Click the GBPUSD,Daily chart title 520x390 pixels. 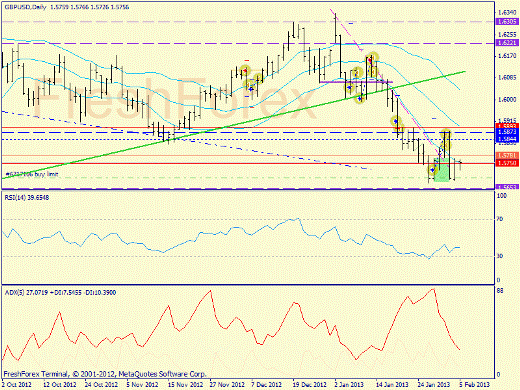pos(26,7)
